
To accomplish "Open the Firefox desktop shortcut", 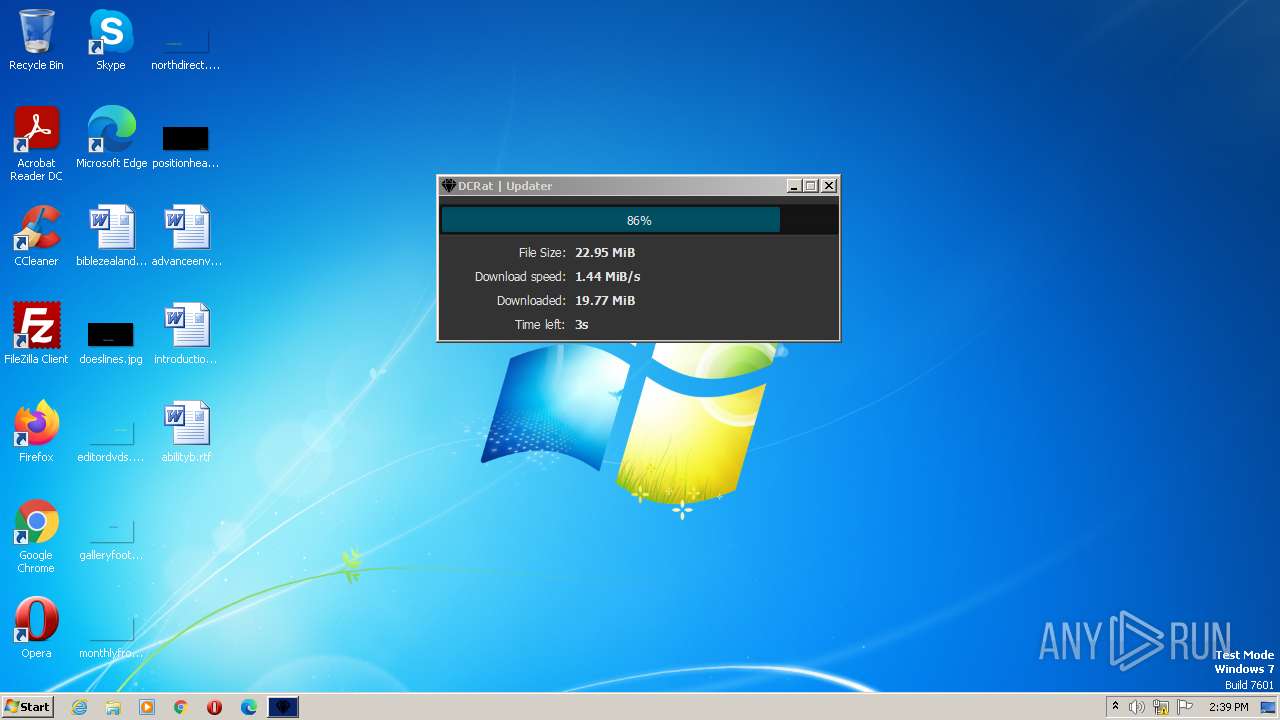I will pyautogui.click(x=36, y=432).
